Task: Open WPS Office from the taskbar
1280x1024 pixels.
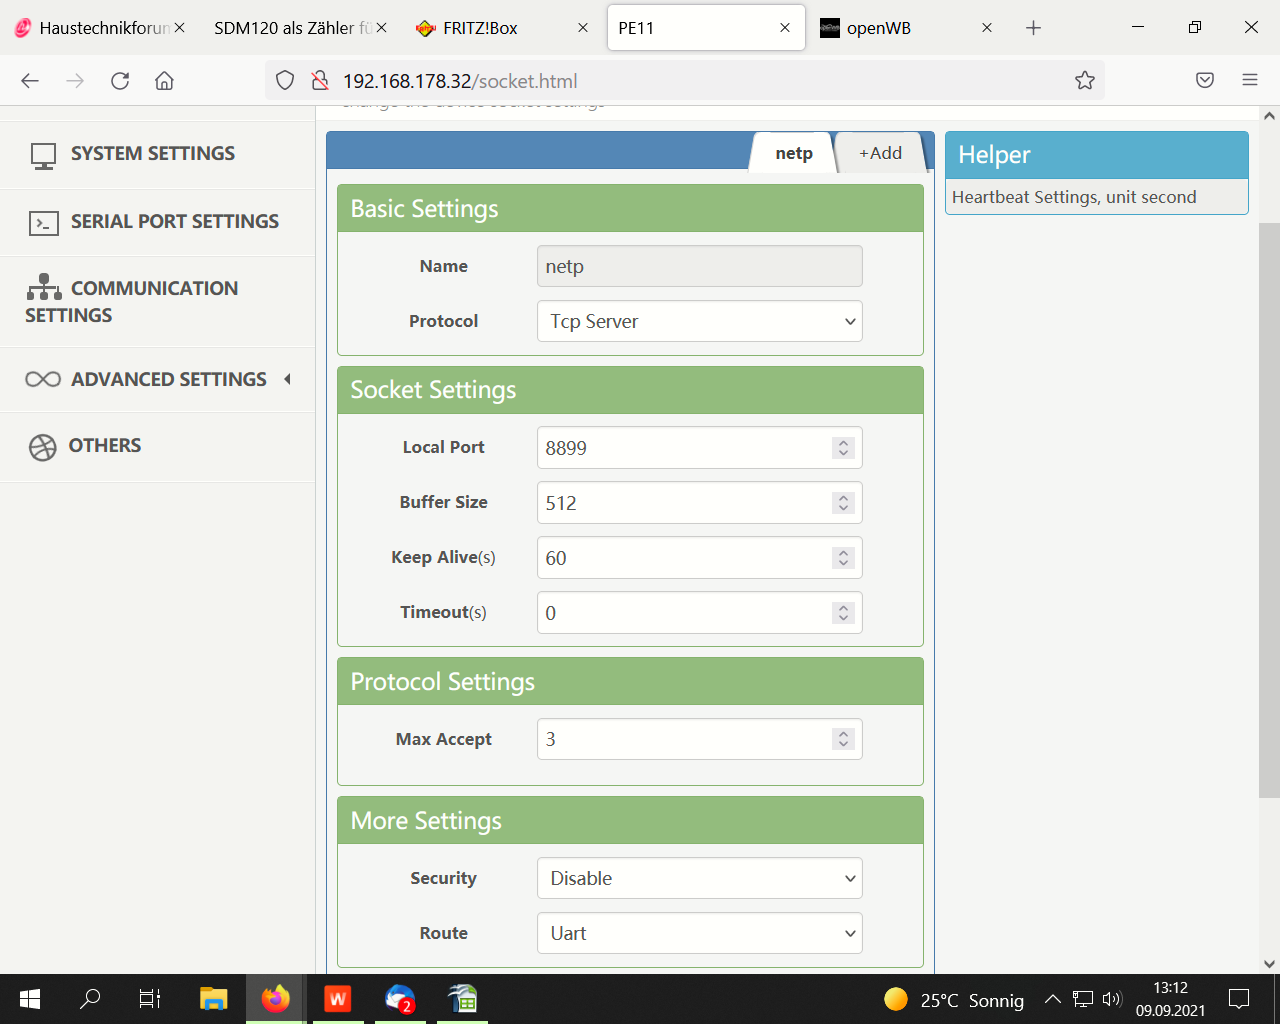Action: coord(338,999)
